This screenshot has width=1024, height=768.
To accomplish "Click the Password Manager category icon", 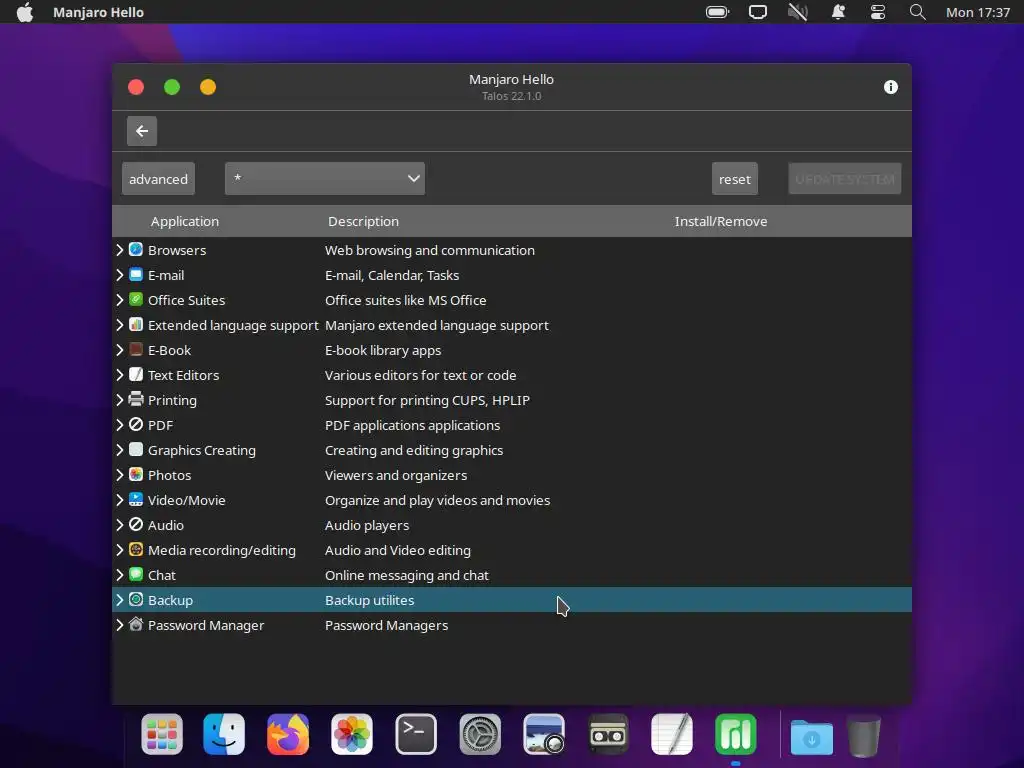I will (x=136, y=624).
